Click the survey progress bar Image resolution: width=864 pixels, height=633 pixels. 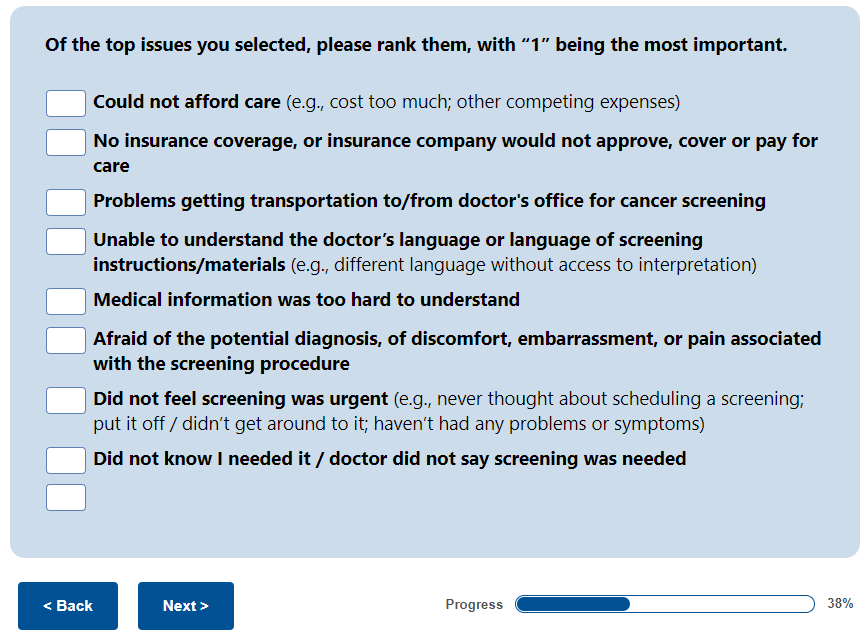(x=664, y=604)
